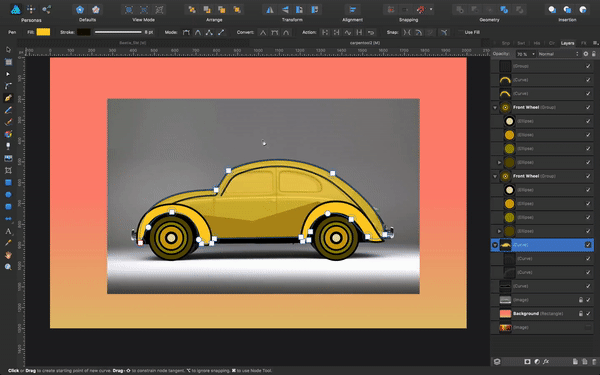Open the Layers panel options menu
This screenshot has height=375, width=600.
click(x=595, y=43)
